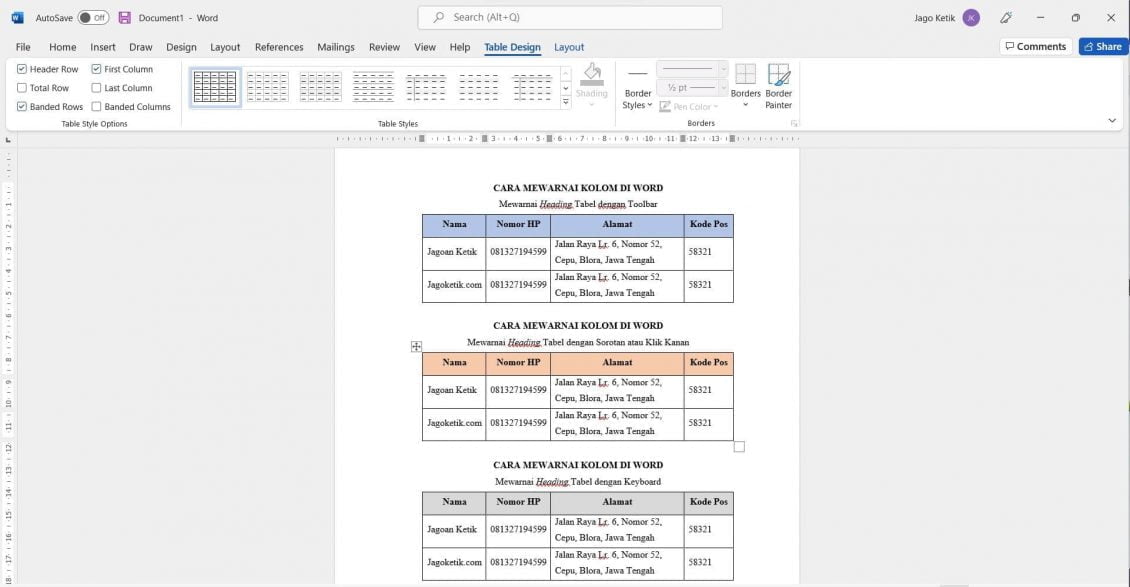Expand the Table Styles gallery

566,102
